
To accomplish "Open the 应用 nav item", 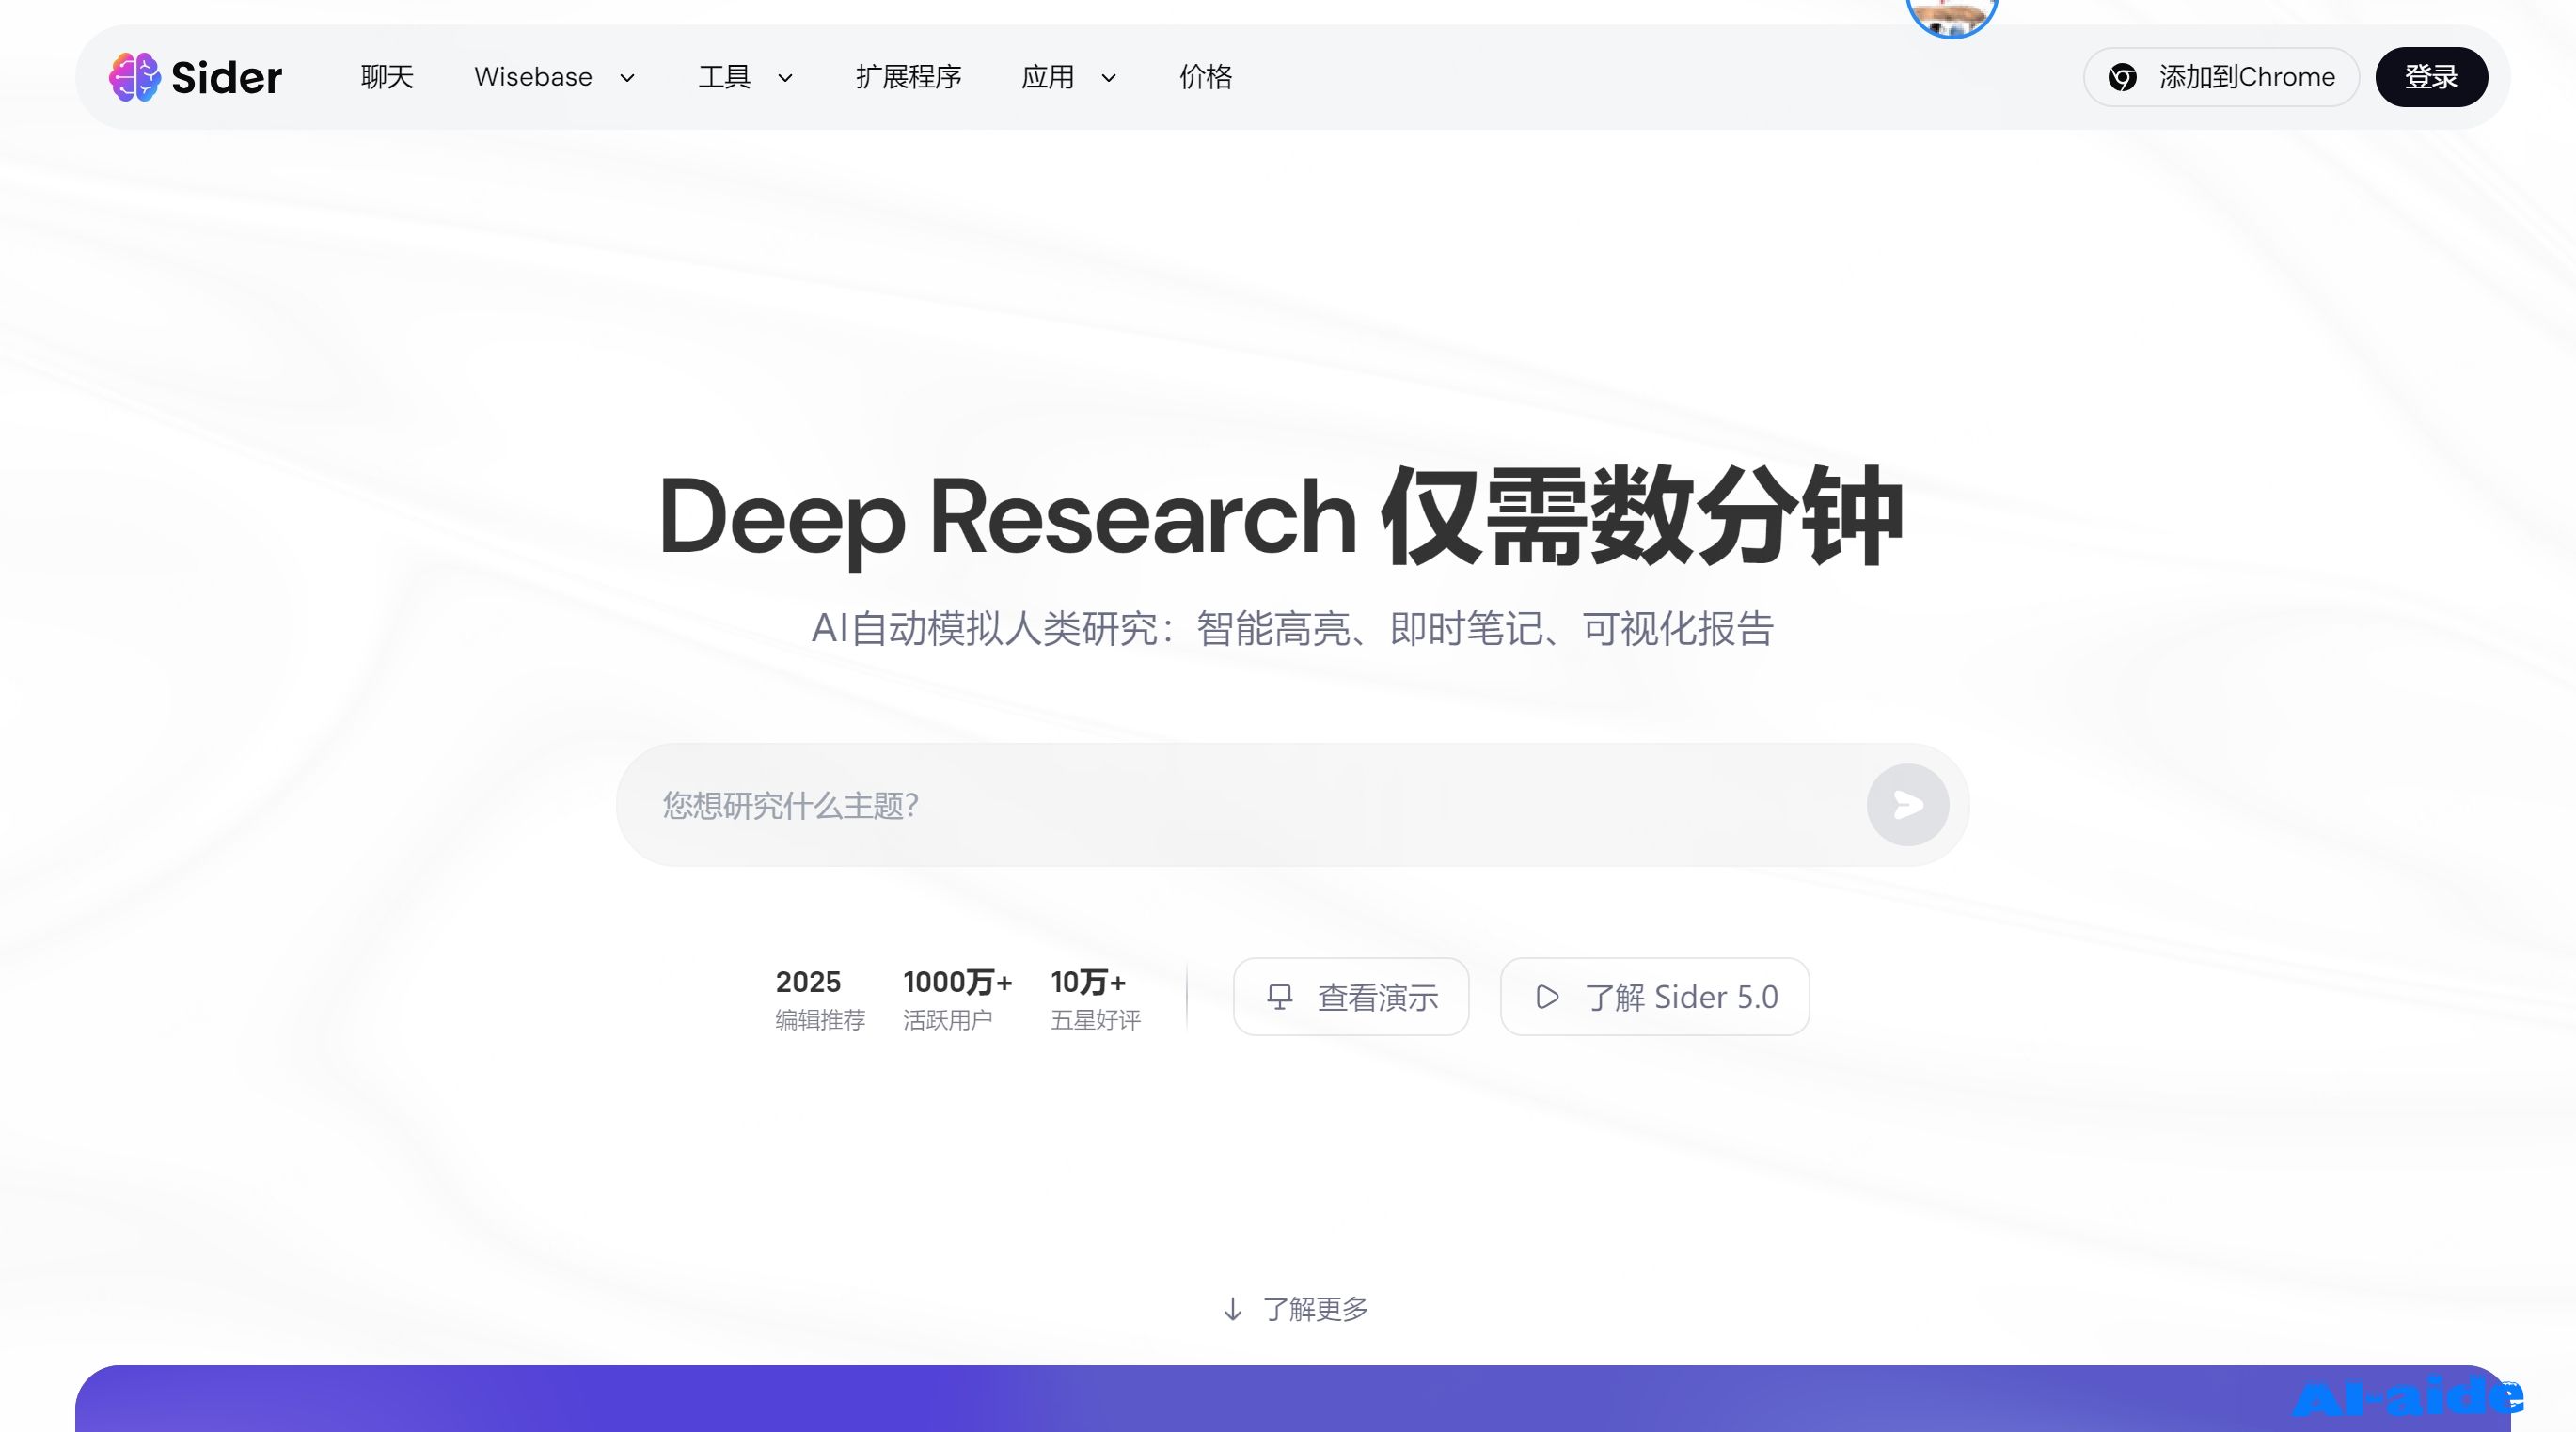I will [1047, 77].
